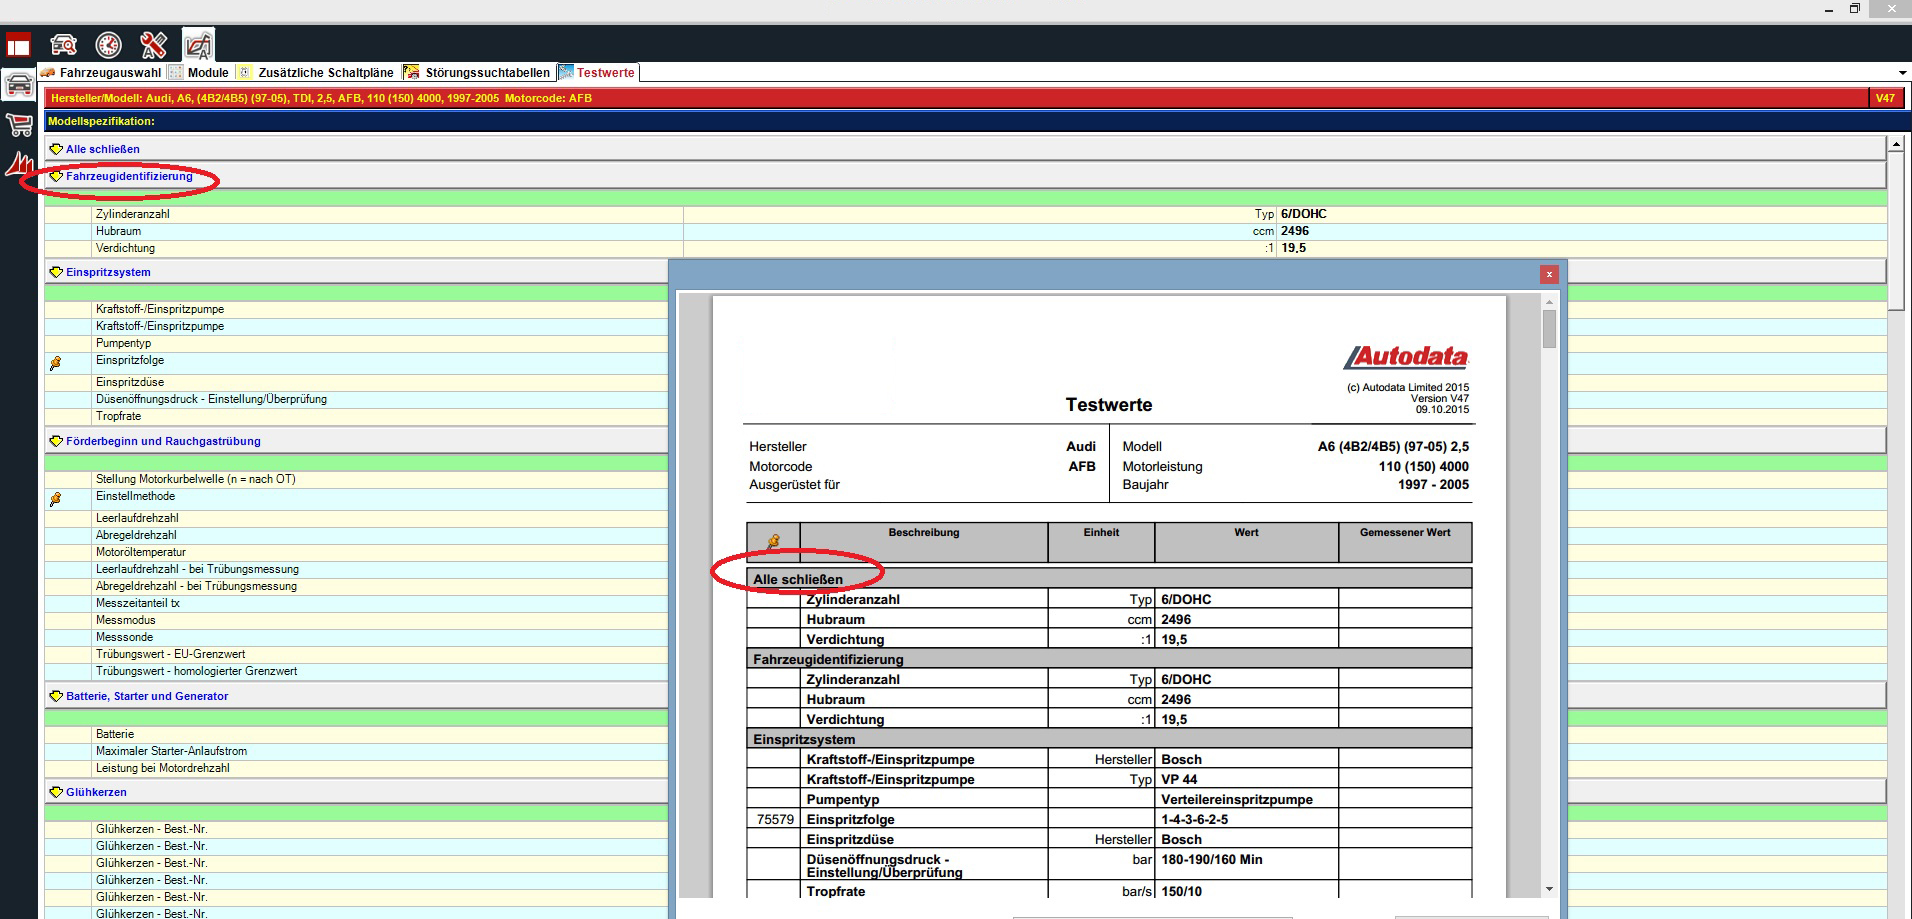This screenshot has height=919, width=1912.
Task: Open the red chart icon in sidebar
Action: [x=19, y=164]
